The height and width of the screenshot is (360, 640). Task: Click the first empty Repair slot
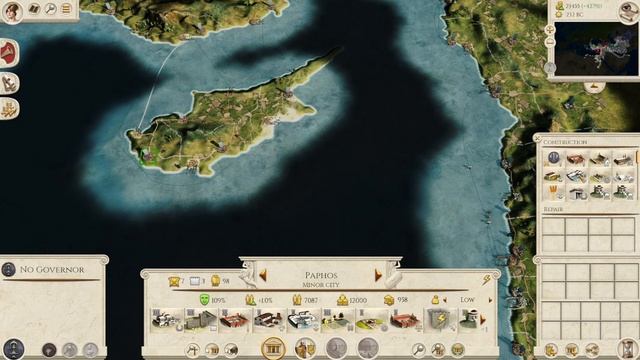click(x=553, y=226)
